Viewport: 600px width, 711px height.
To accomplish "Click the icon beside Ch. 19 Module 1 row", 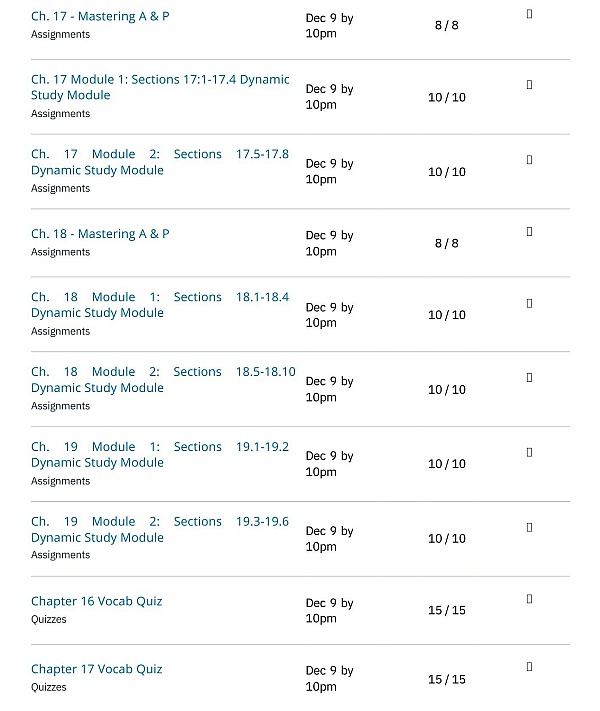I will (529, 452).
